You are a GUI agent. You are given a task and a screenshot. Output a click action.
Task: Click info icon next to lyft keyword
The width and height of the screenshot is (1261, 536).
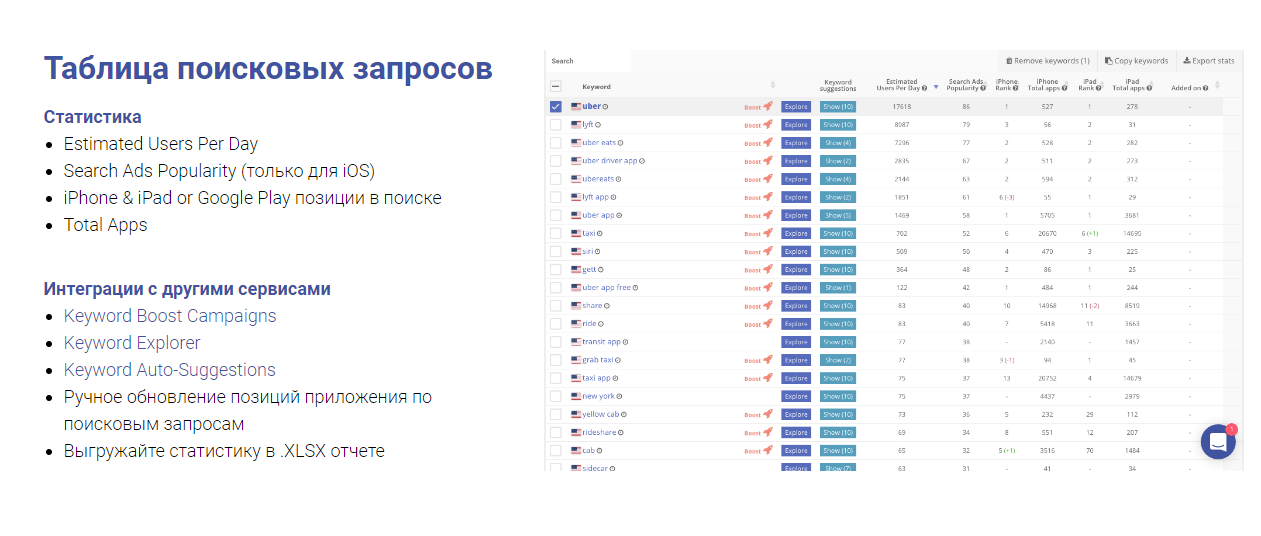coord(598,125)
